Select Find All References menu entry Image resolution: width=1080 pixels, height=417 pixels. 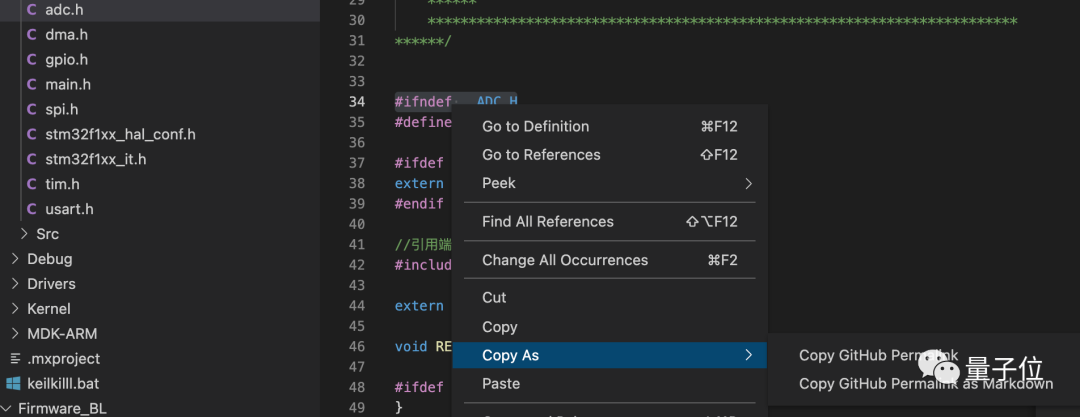click(x=547, y=221)
